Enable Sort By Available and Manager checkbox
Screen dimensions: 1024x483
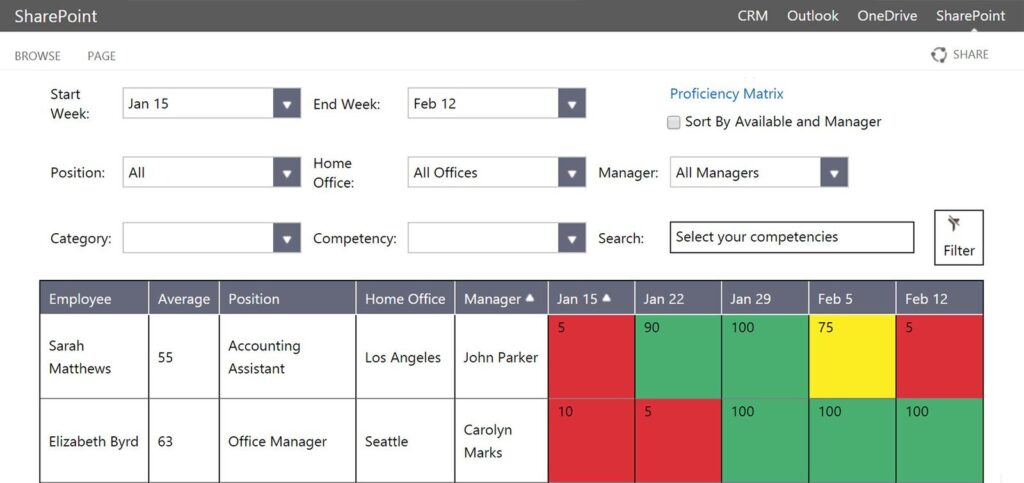674,122
